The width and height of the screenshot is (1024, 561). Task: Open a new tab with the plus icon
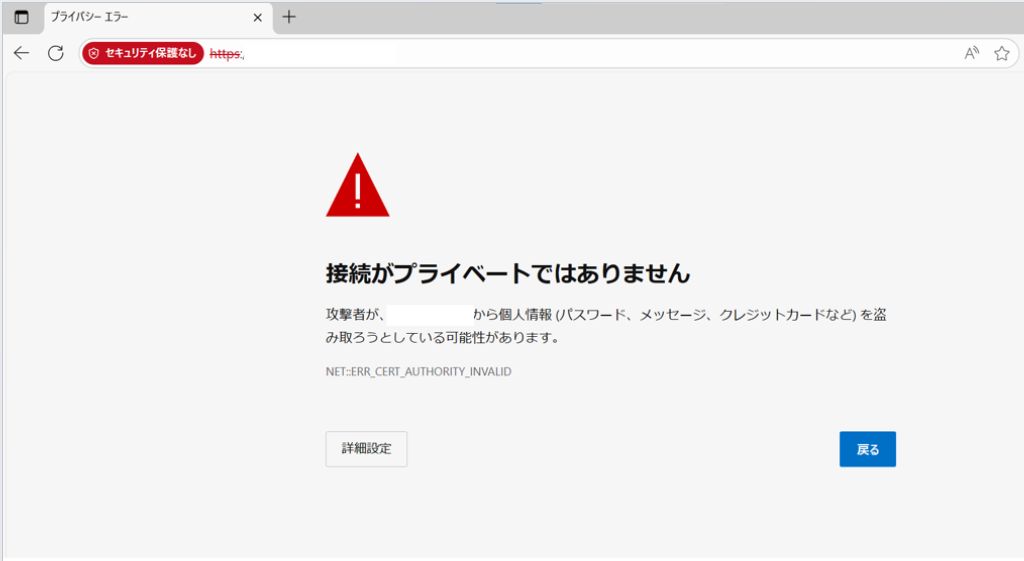tap(289, 17)
